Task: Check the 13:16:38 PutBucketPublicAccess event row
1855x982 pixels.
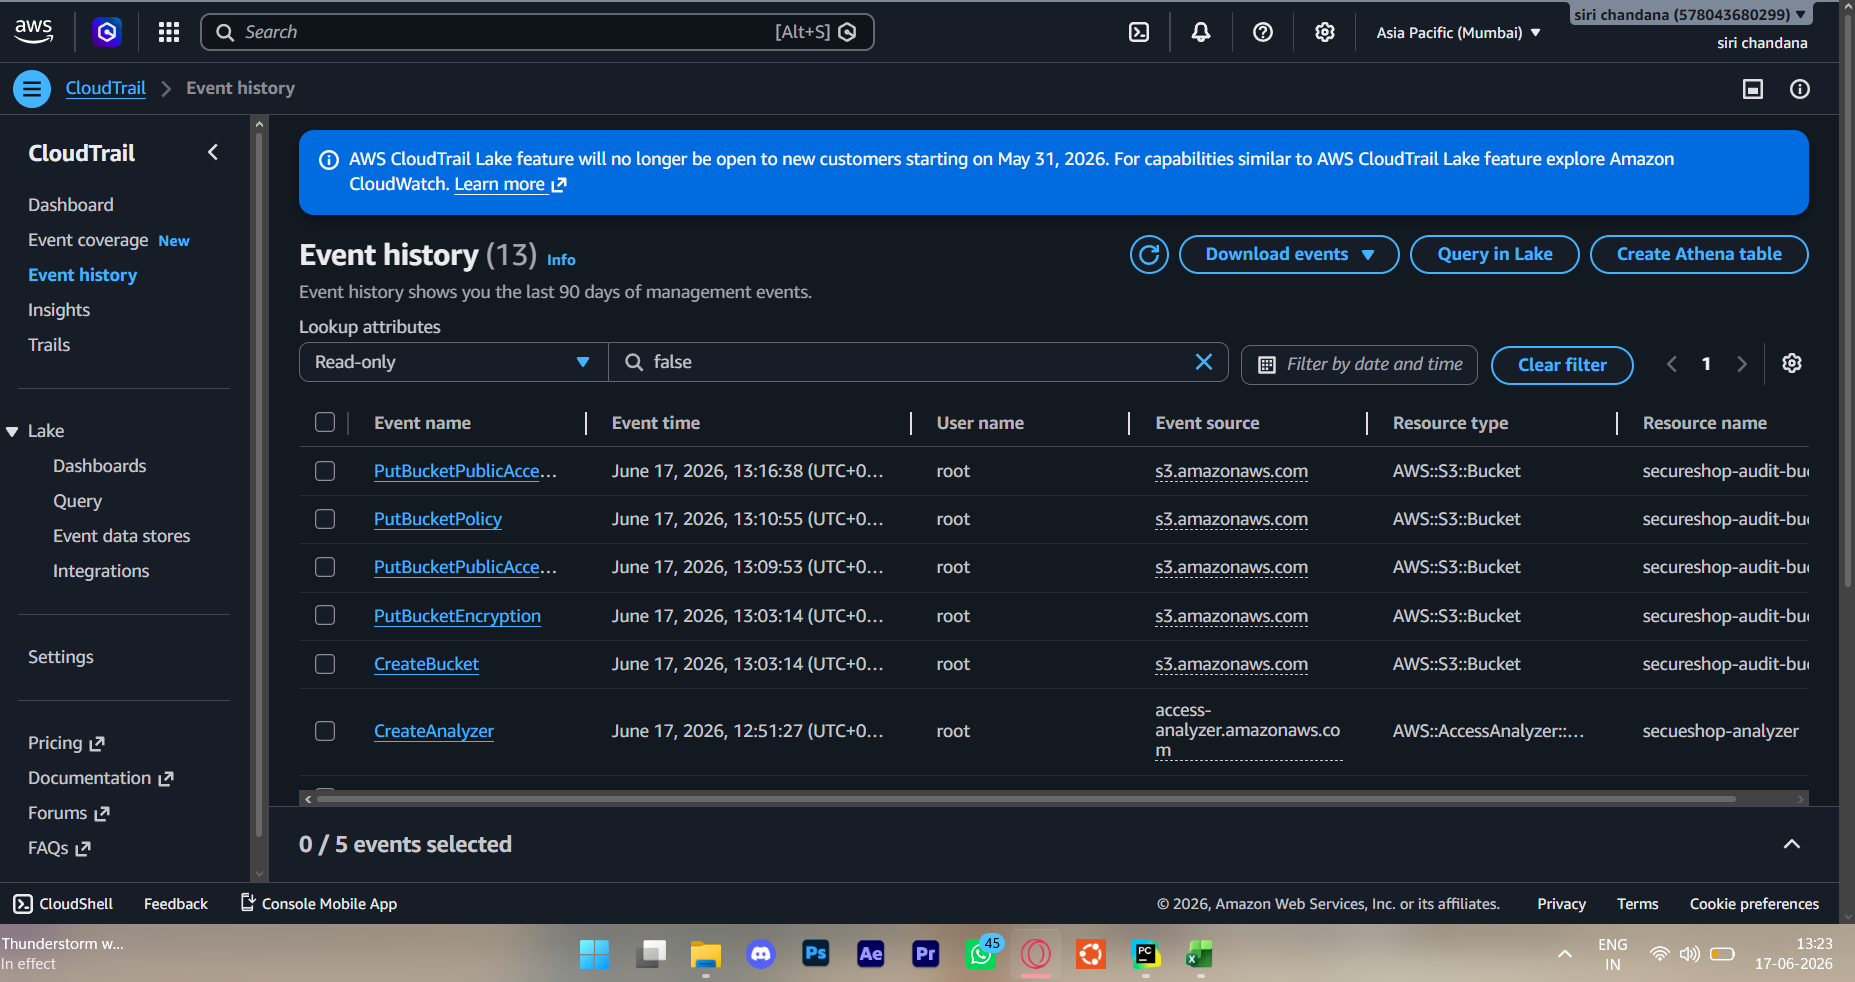Action: [325, 471]
